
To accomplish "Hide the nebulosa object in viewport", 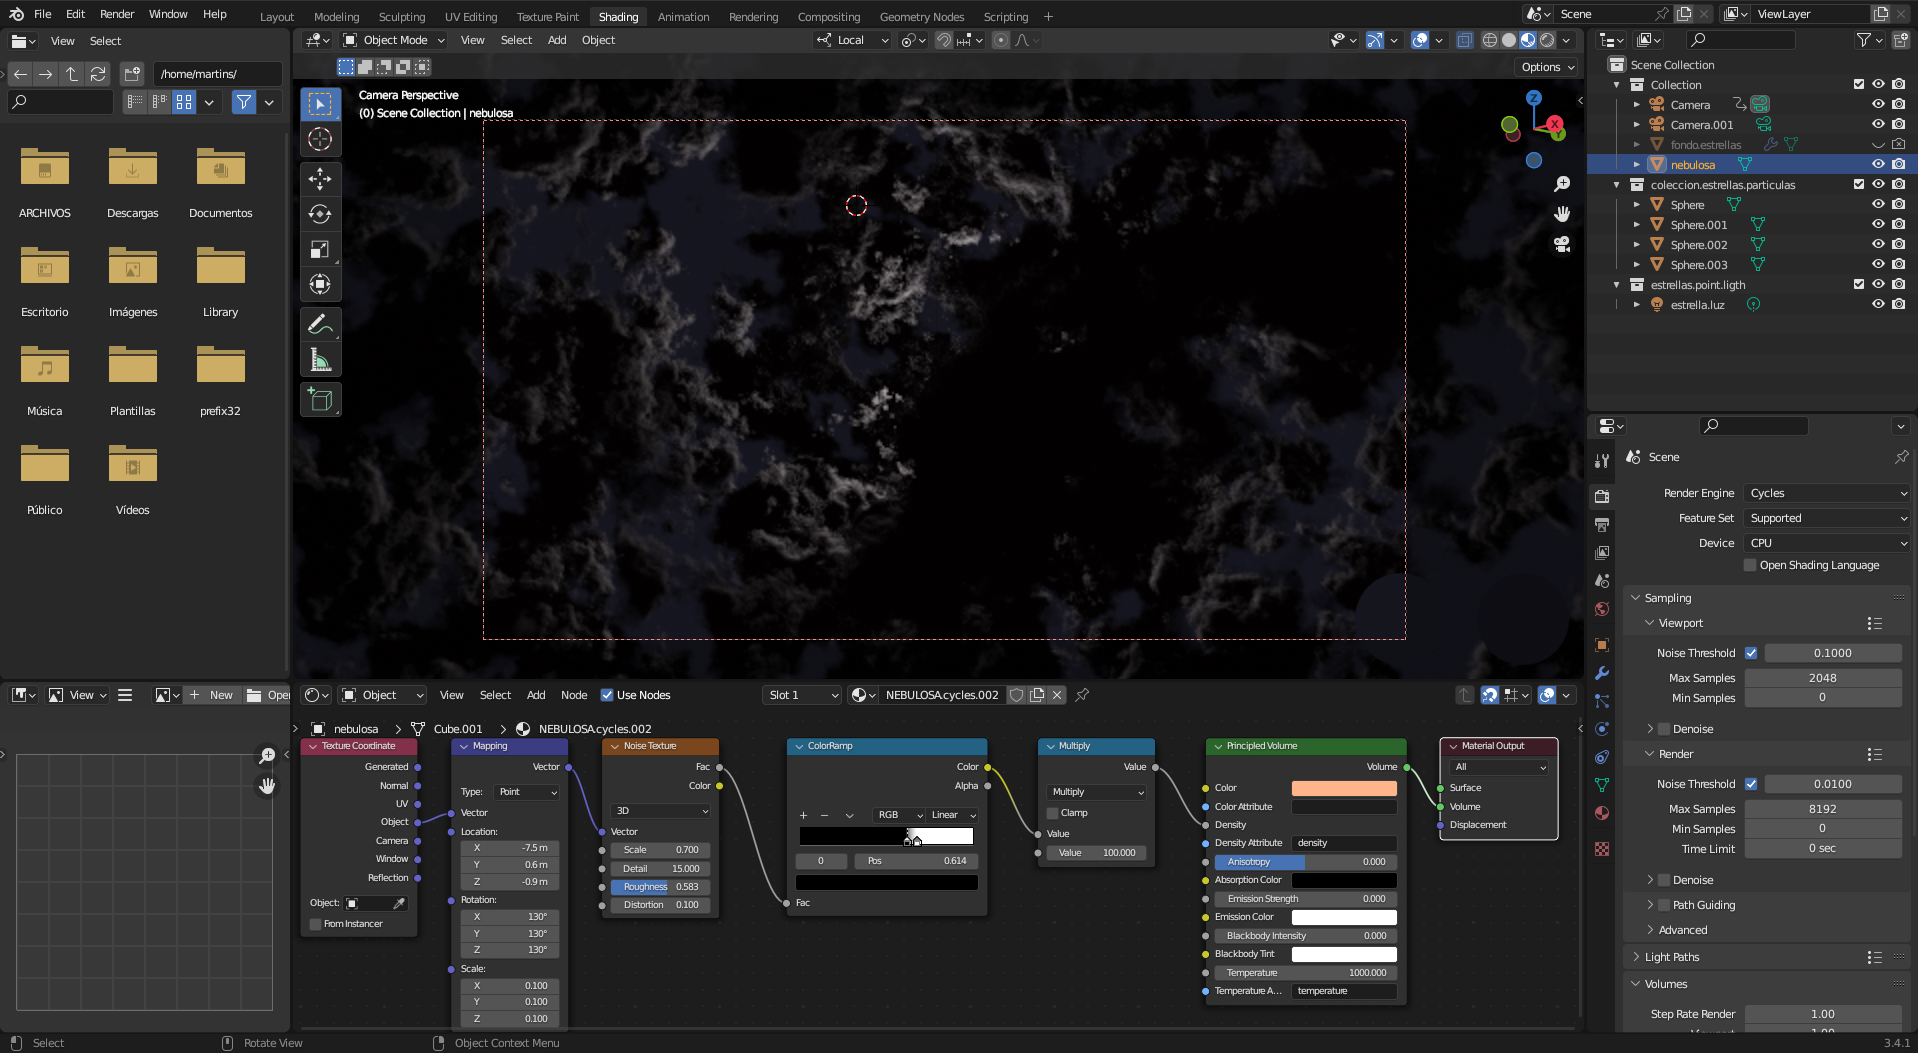I will click(1878, 164).
